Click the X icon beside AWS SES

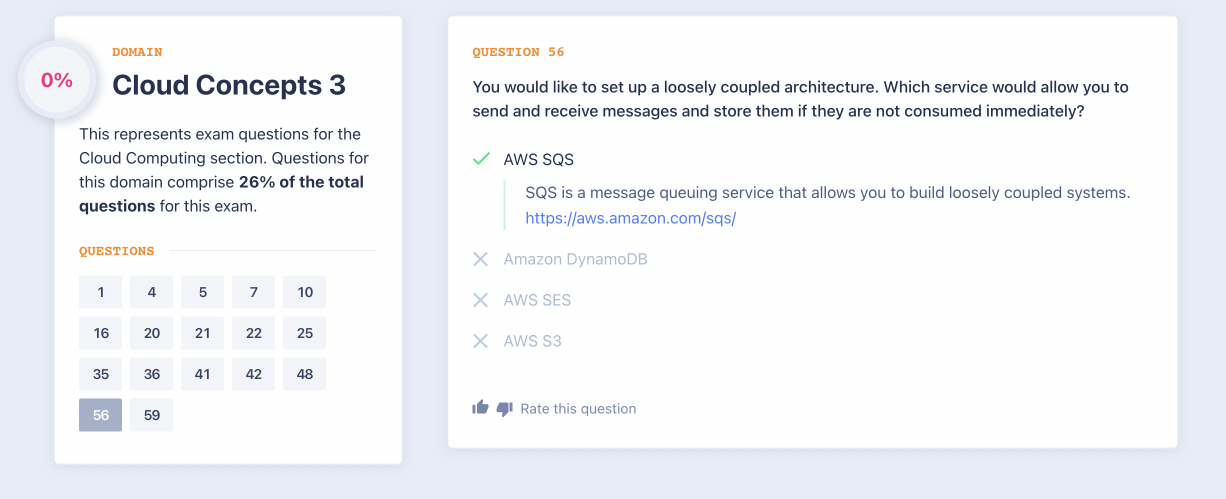[x=481, y=300]
